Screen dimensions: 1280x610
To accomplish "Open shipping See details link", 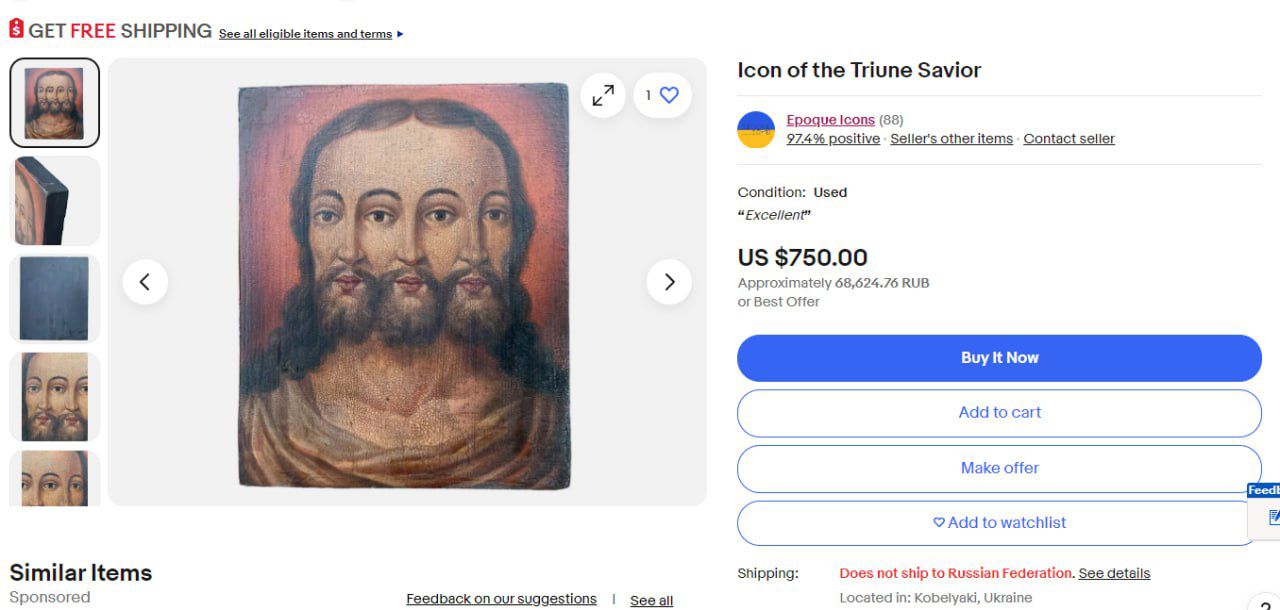I will click(x=1114, y=574).
